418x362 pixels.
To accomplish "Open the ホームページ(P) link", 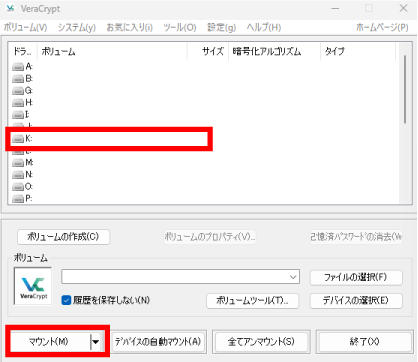I will coord(382,27).
